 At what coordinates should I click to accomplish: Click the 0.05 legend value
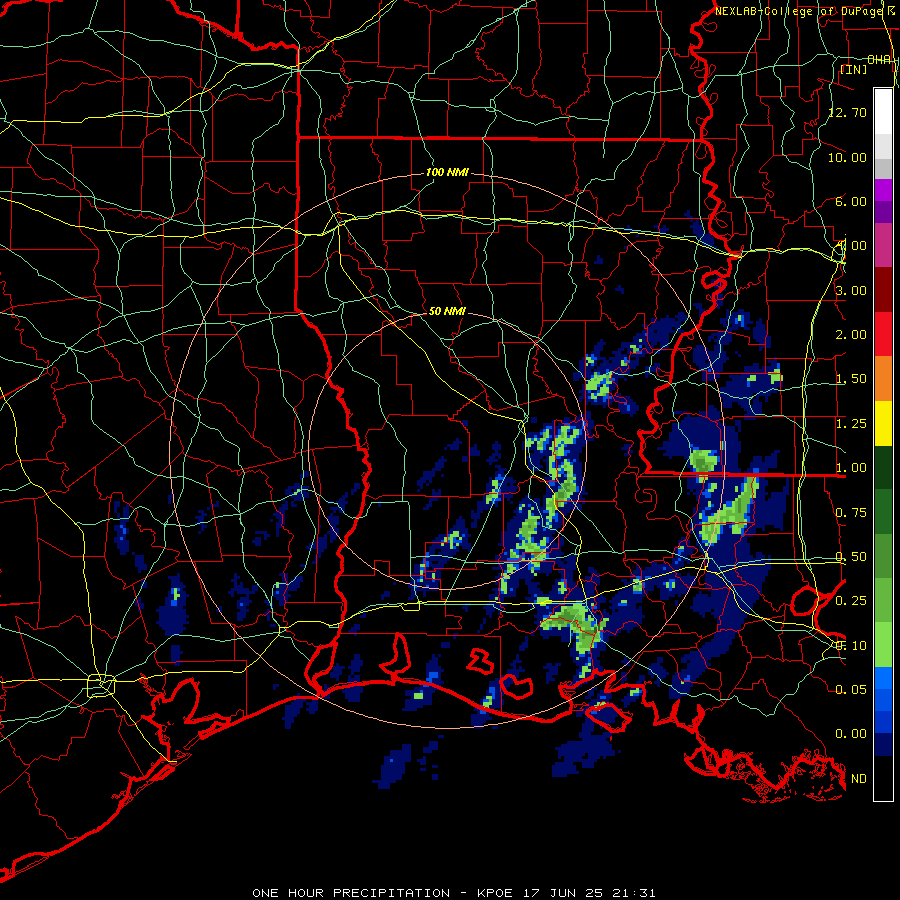(x=851, y=689)
